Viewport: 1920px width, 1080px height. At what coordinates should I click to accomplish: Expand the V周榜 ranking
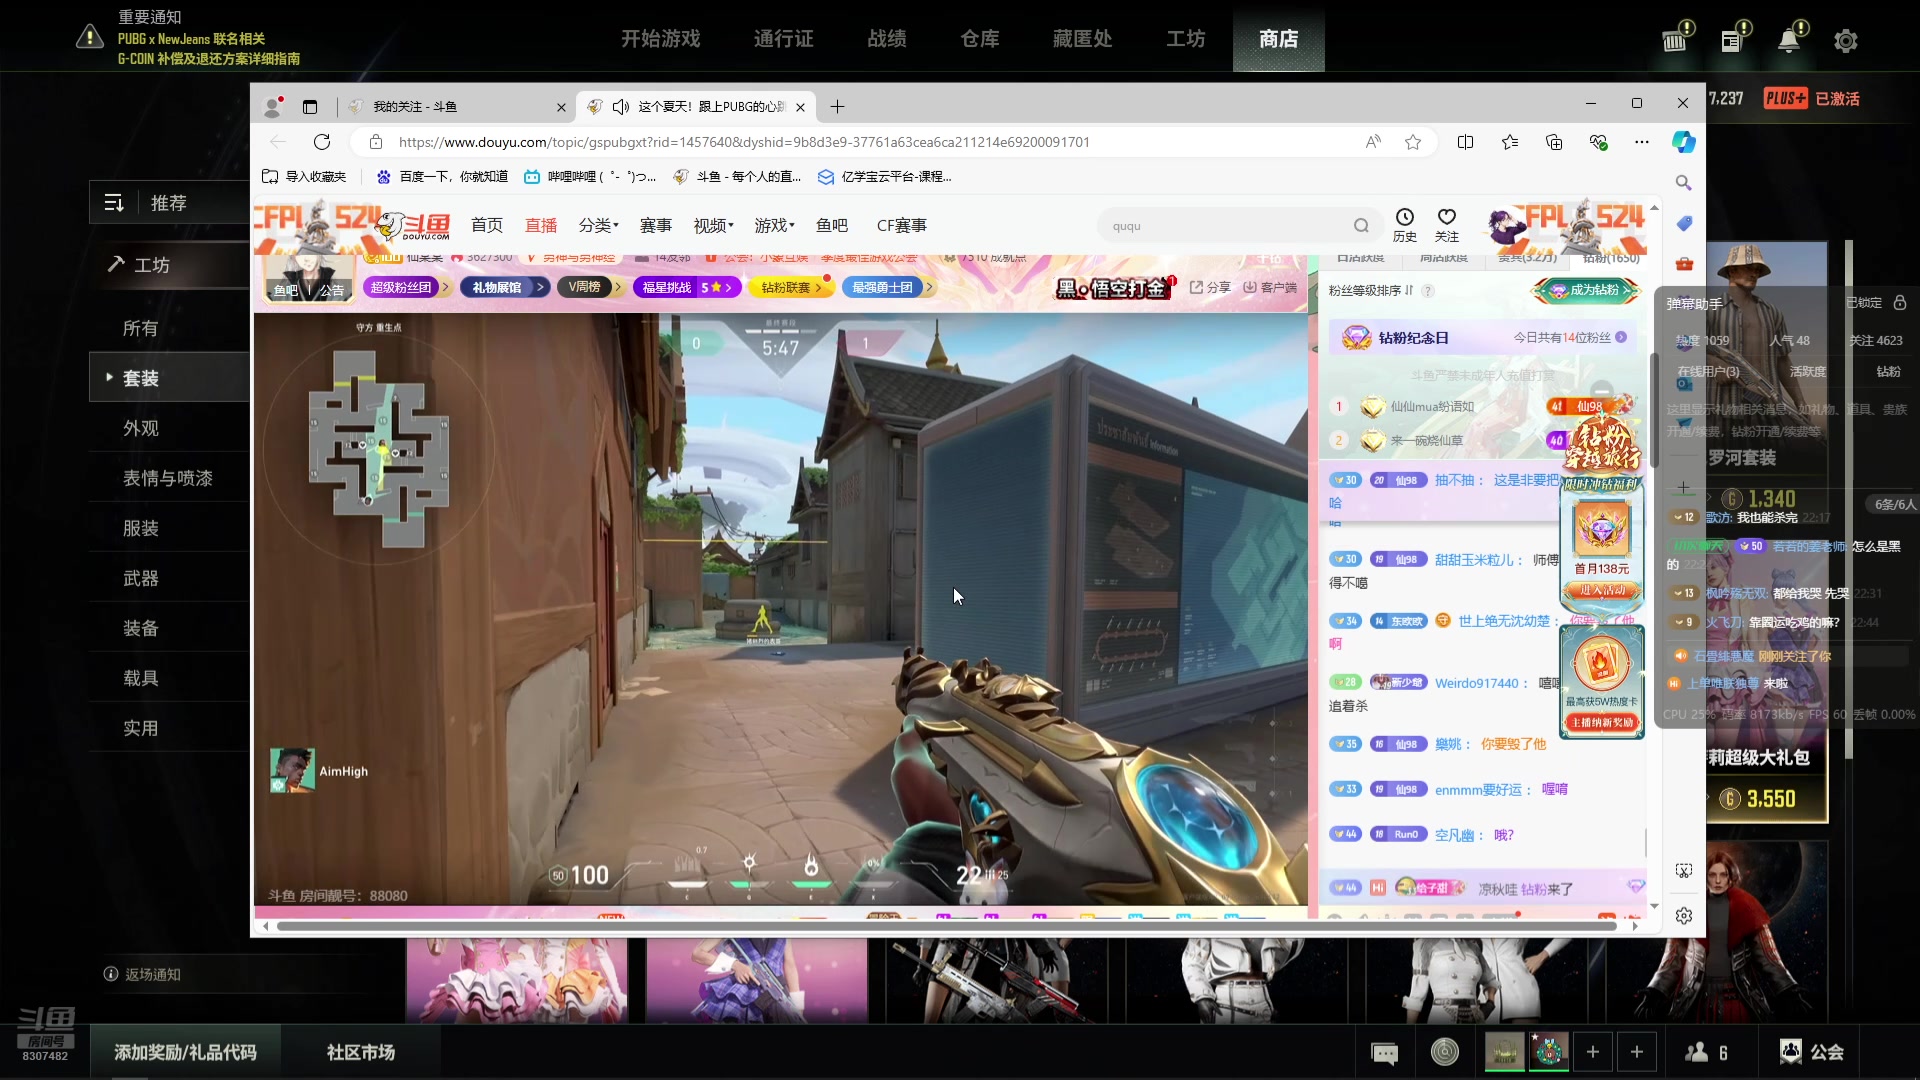click(x=590, y=288)
